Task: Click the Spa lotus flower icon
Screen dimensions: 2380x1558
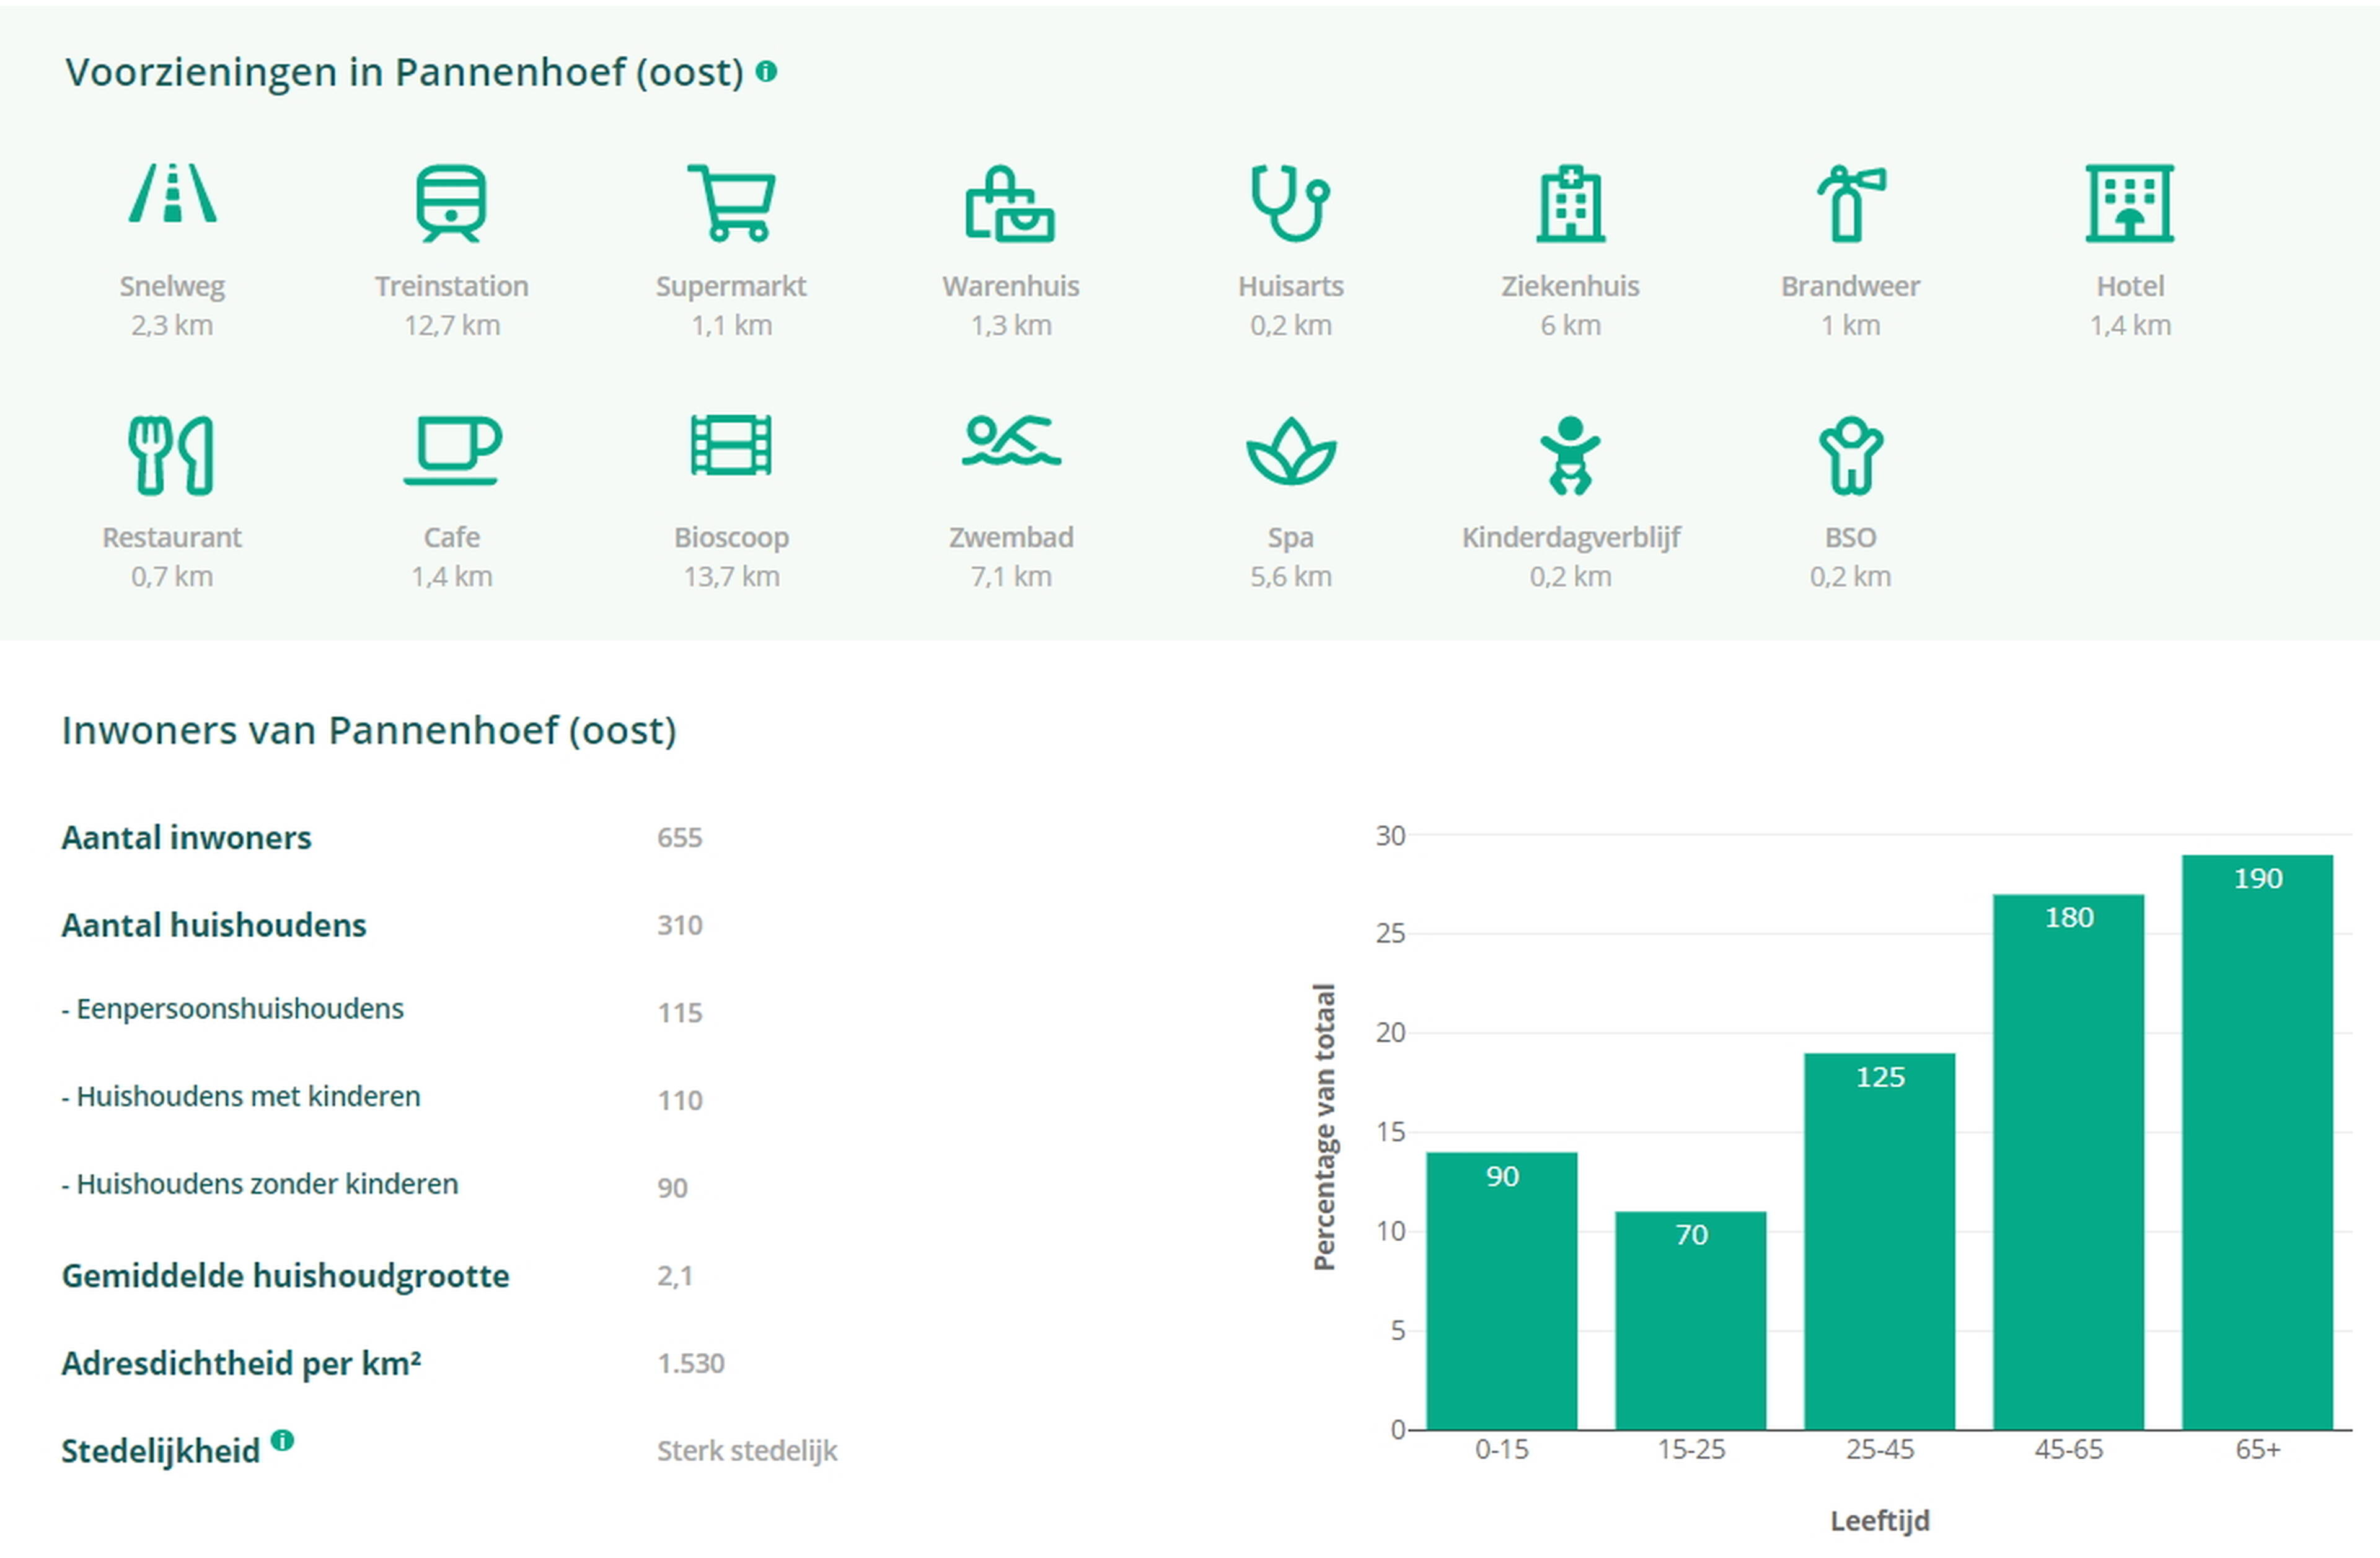Action: click(x=1290, y=452)
